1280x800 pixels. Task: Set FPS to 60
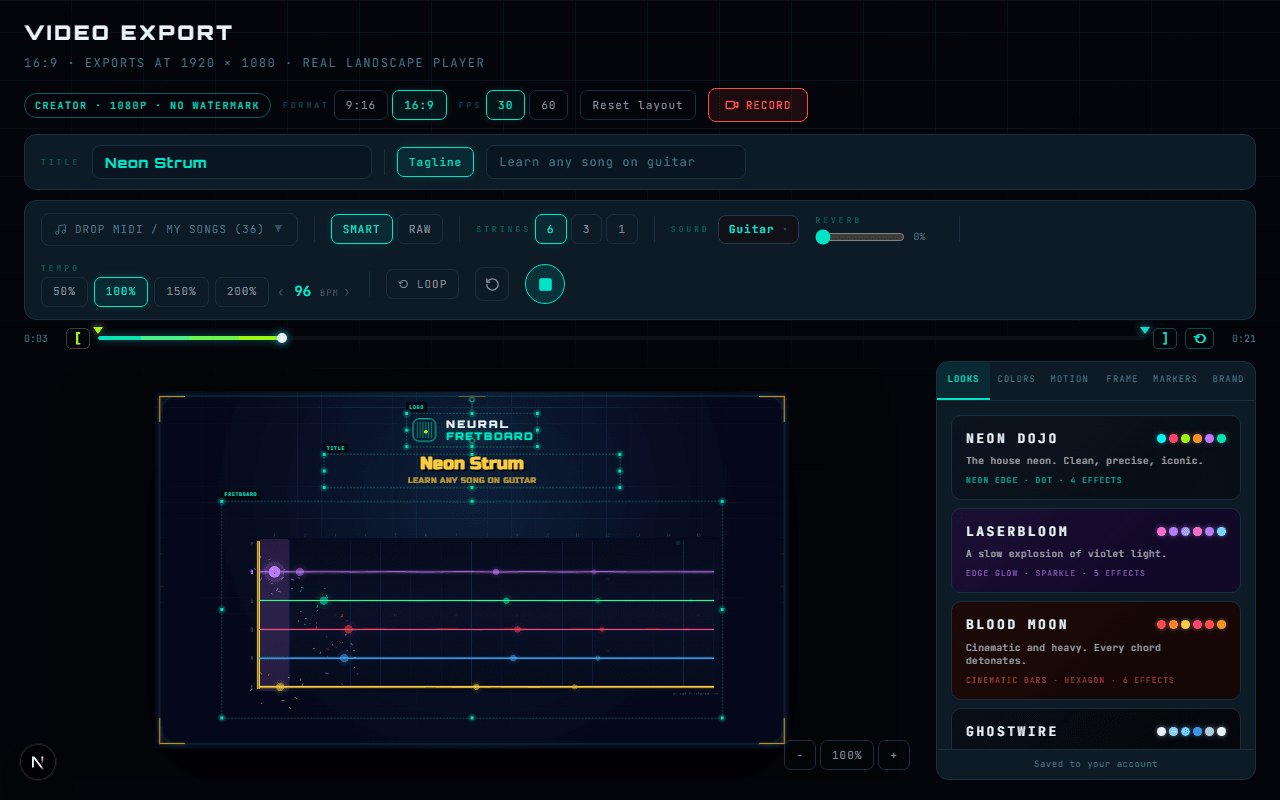coord(548,105)
